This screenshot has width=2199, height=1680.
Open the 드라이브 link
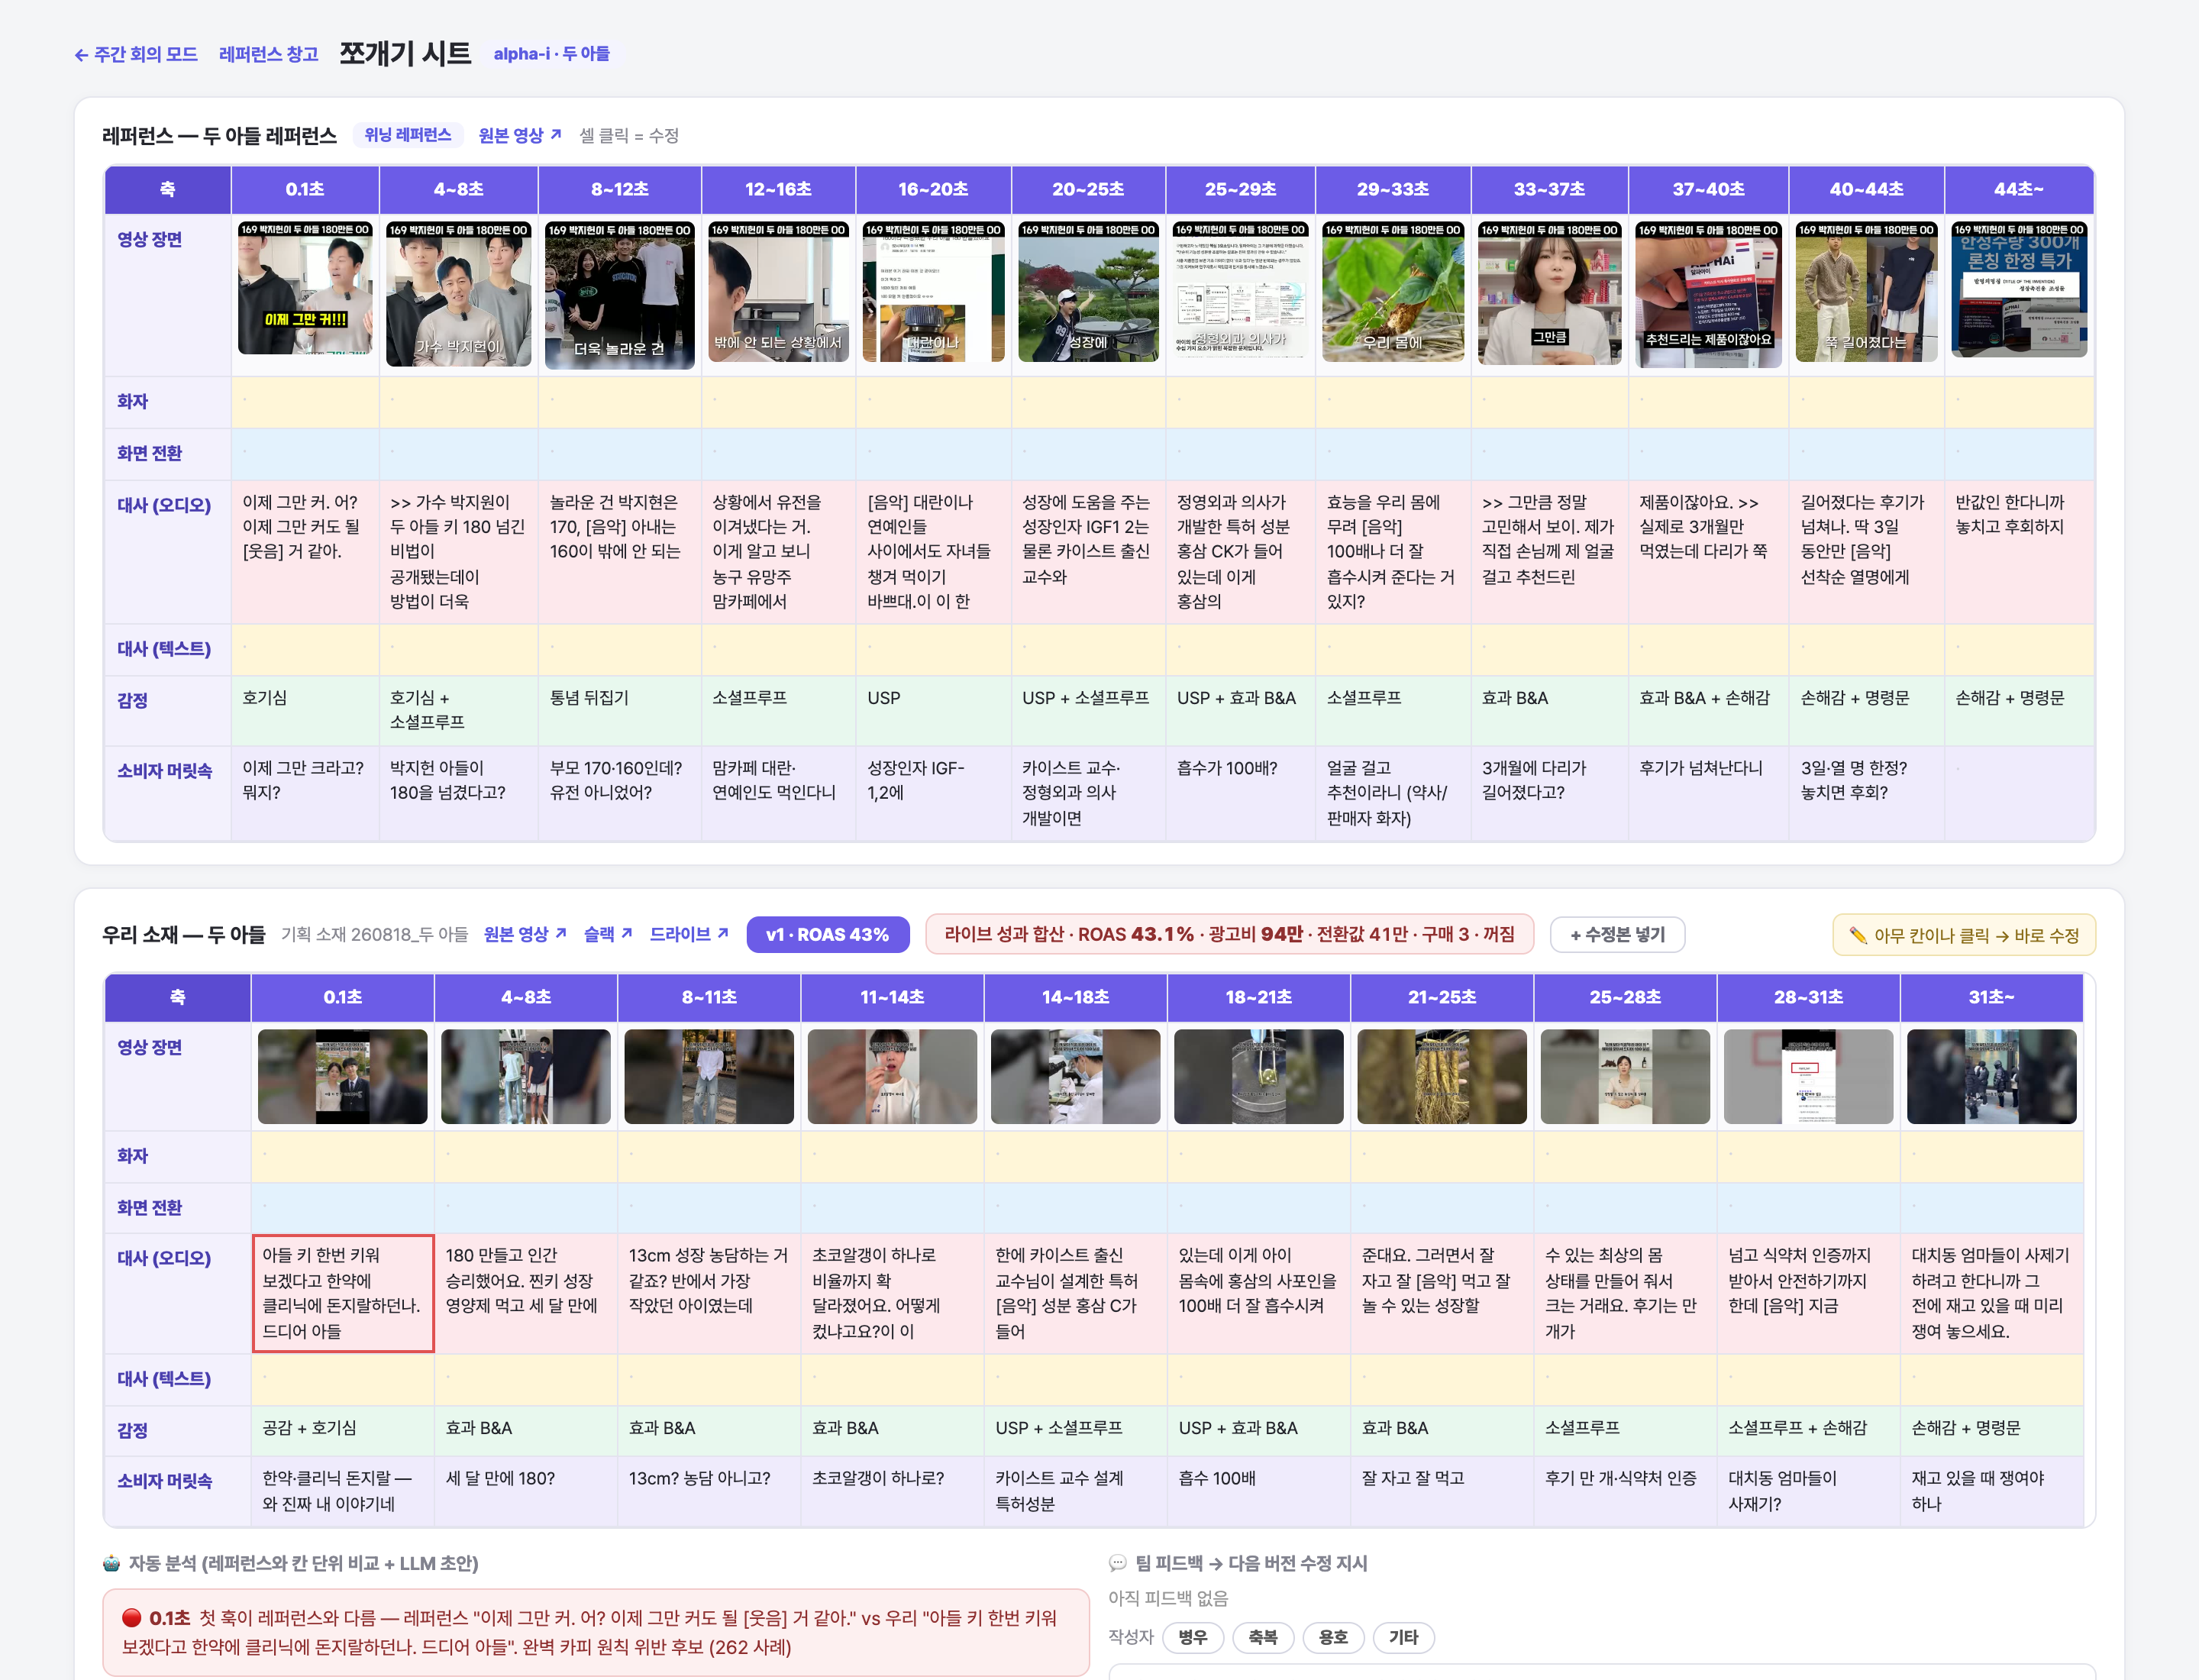(689, 934)
